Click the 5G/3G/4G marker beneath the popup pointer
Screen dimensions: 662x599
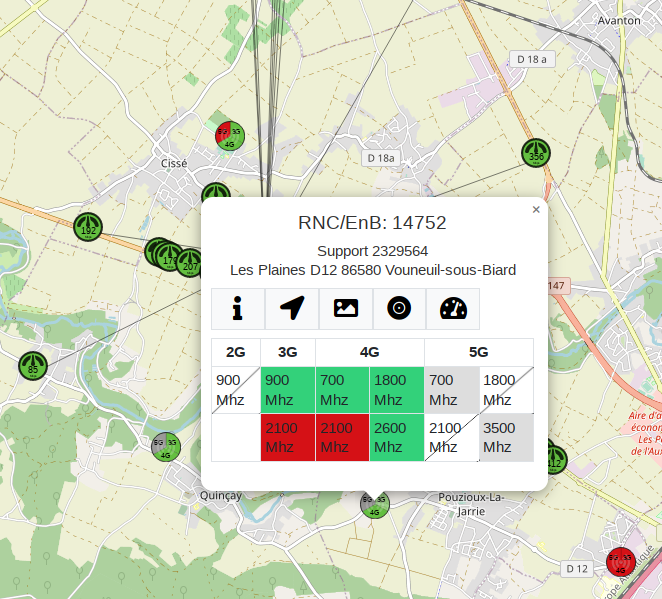coord(374,505)
